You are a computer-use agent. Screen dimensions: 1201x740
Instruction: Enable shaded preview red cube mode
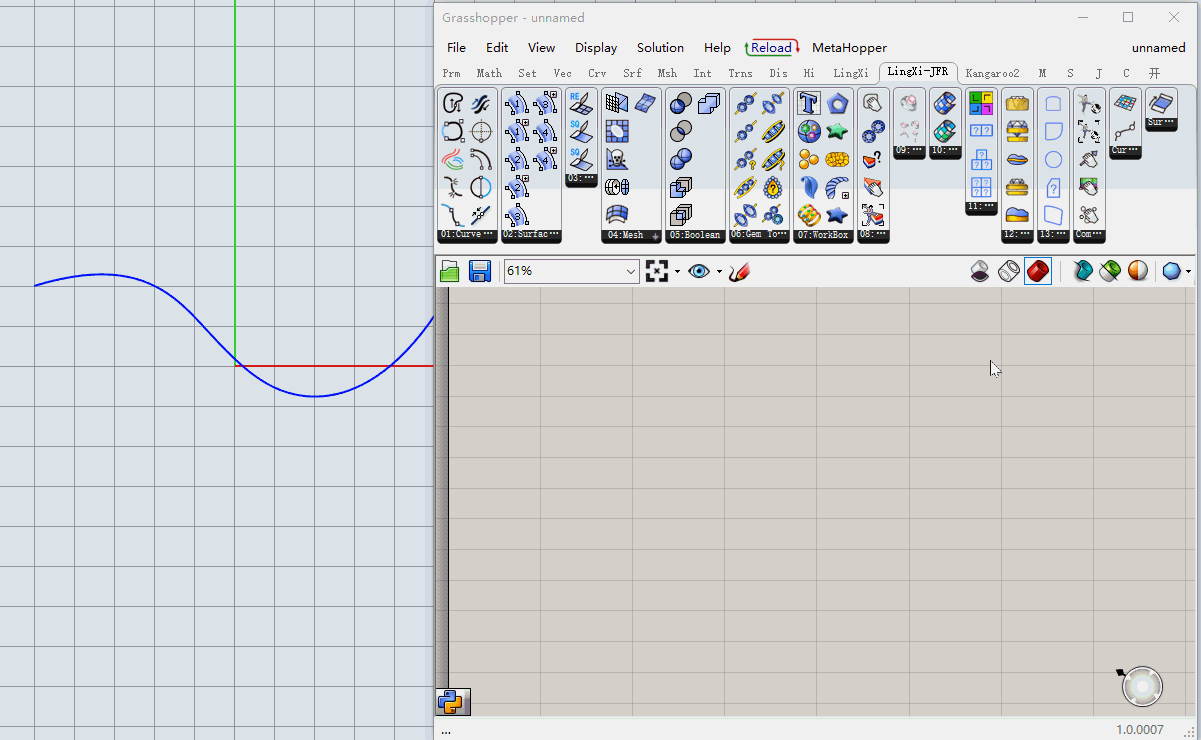click(1038, 271)
